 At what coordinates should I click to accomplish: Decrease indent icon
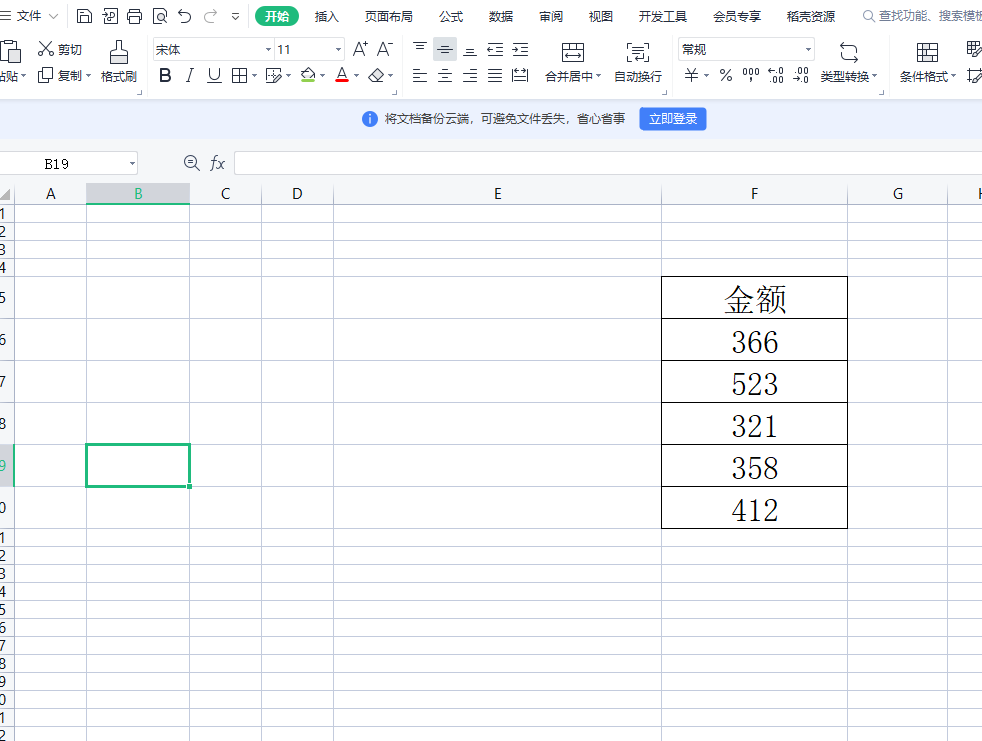(495, 49)
